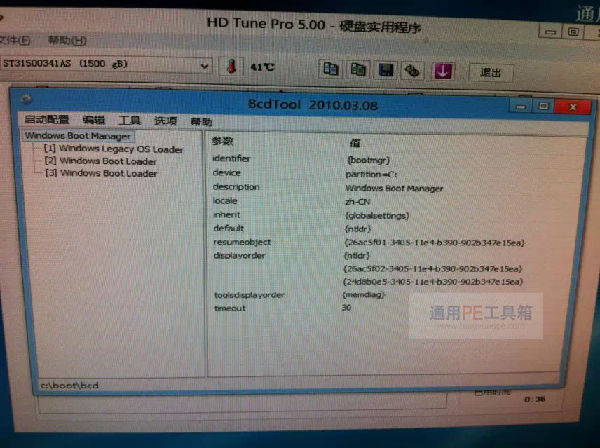
Task: Select the Windows Boot Manager tree node
Action: click(x=78, y=136)
